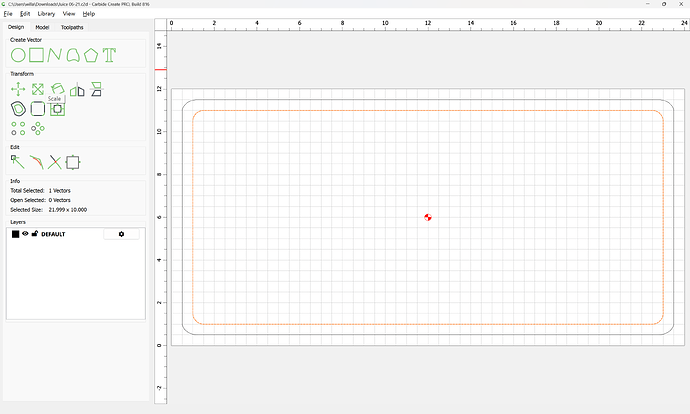Click the Open Selected 0 Vectors value
The image size is (690, 414).
(x=59, y=200)
